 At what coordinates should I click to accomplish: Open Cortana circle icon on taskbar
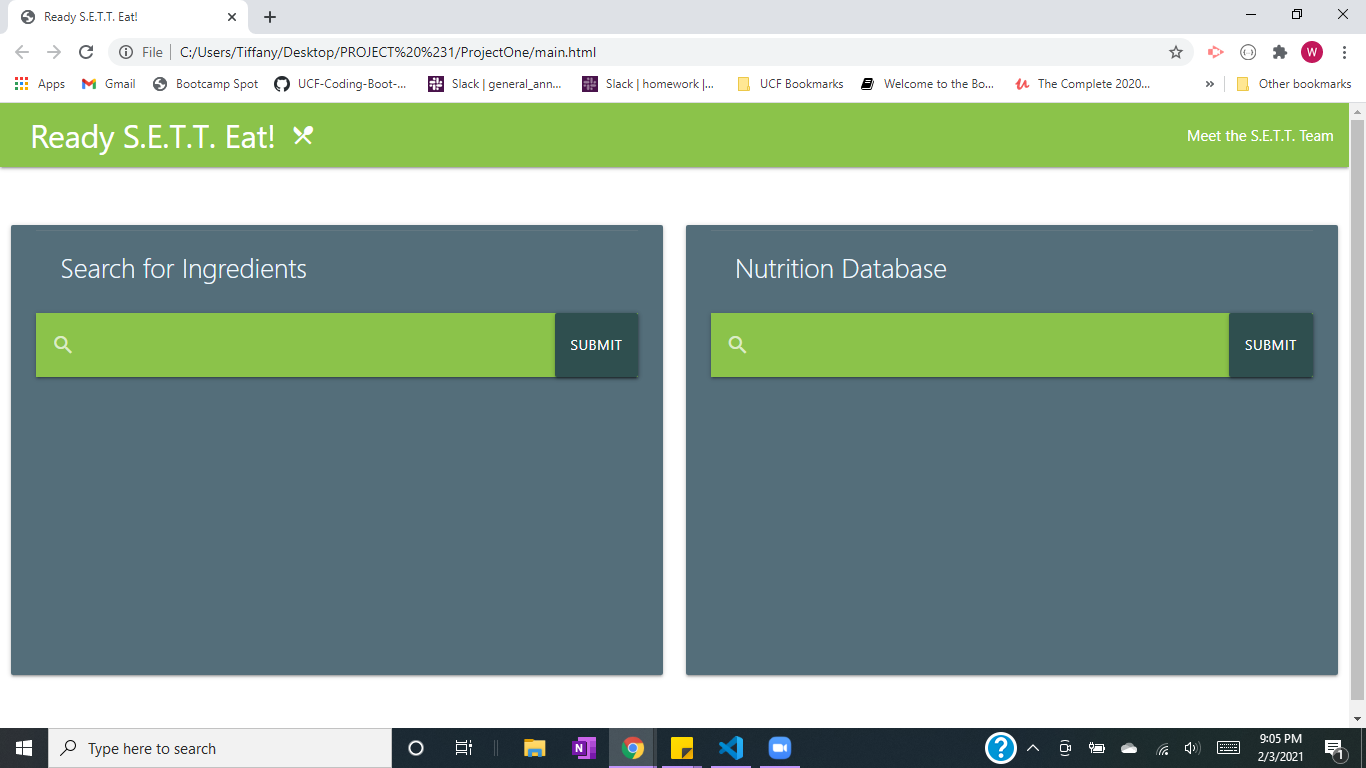point(417,748)
